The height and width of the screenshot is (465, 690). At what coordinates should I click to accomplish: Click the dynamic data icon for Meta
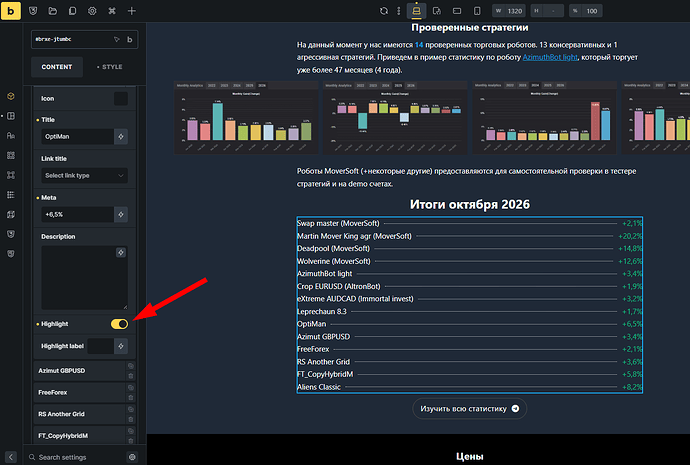point(121,215)
